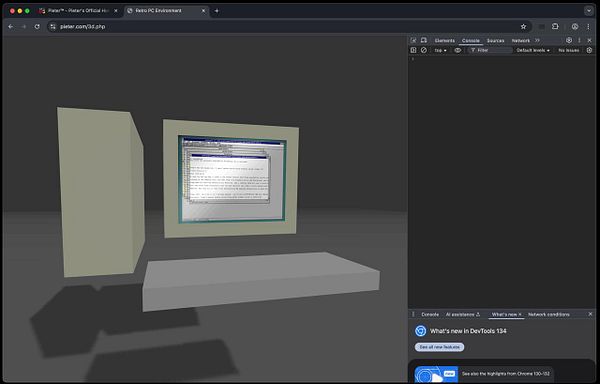Open the AI assistance drawer tab
Screen dimensions: 600x384
[x=463, y=314]
